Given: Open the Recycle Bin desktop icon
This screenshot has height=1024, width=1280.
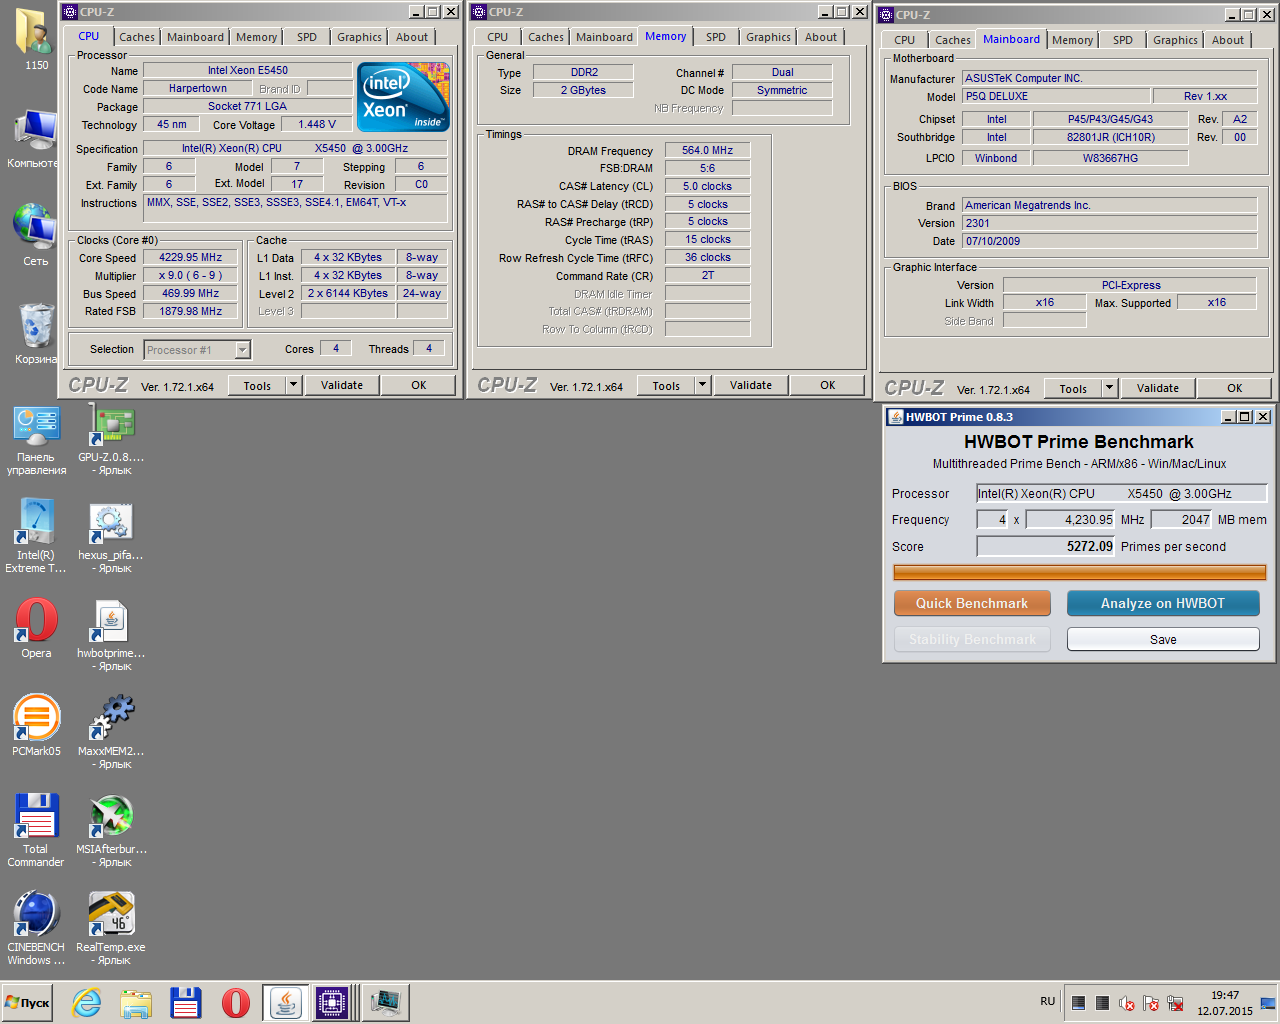Looking at the screenshot, I should coord(36,333).
